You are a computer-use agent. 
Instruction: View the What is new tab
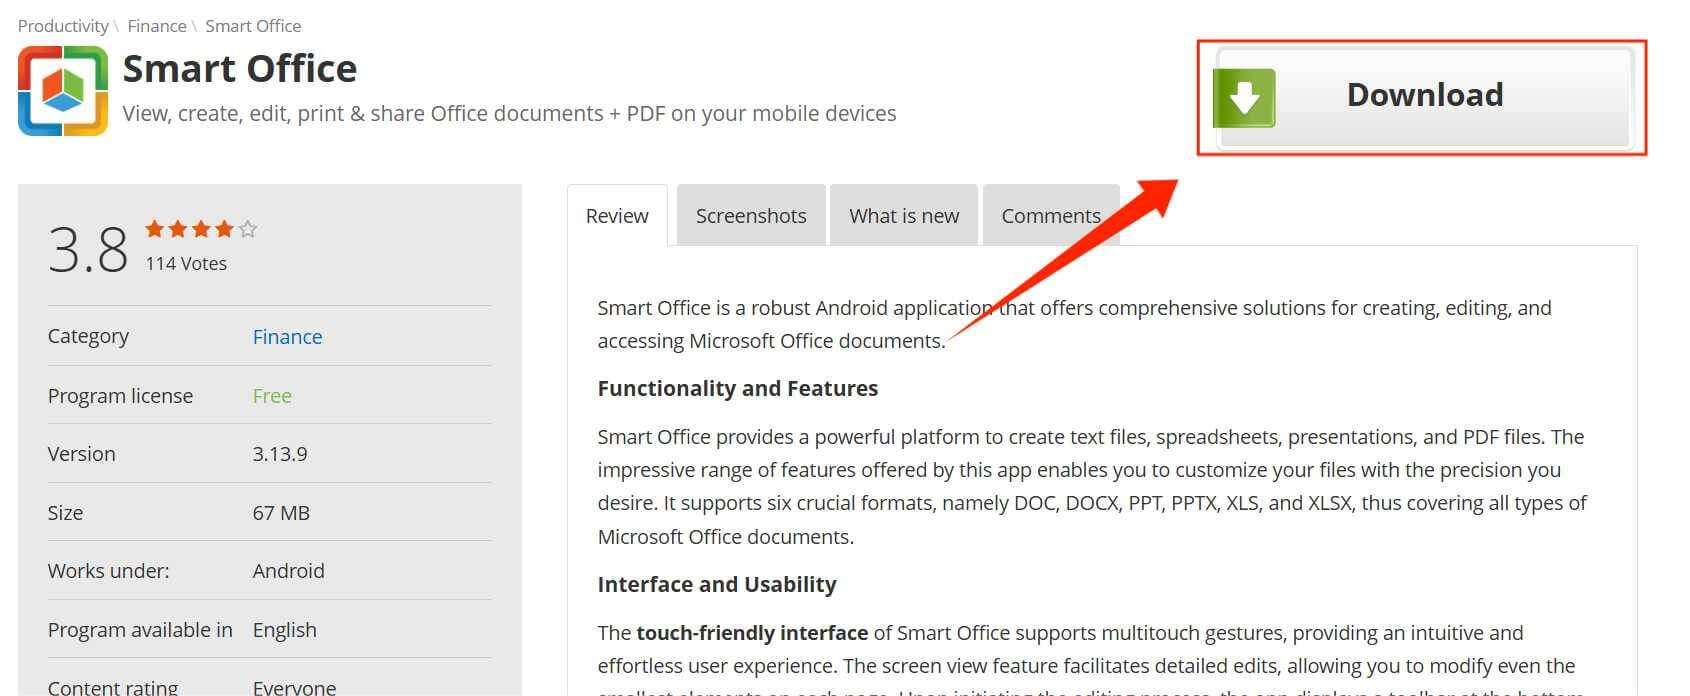pos(903,215)
